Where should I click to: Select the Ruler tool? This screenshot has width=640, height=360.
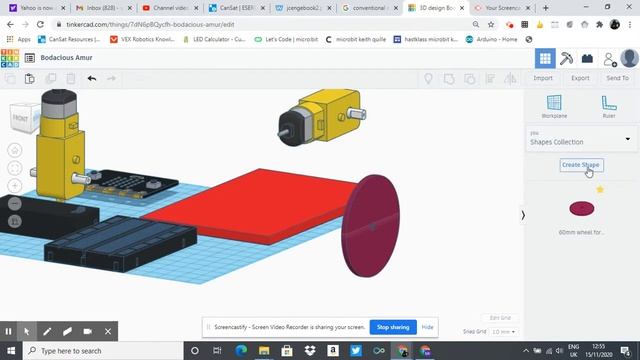[x=609, y=106]
